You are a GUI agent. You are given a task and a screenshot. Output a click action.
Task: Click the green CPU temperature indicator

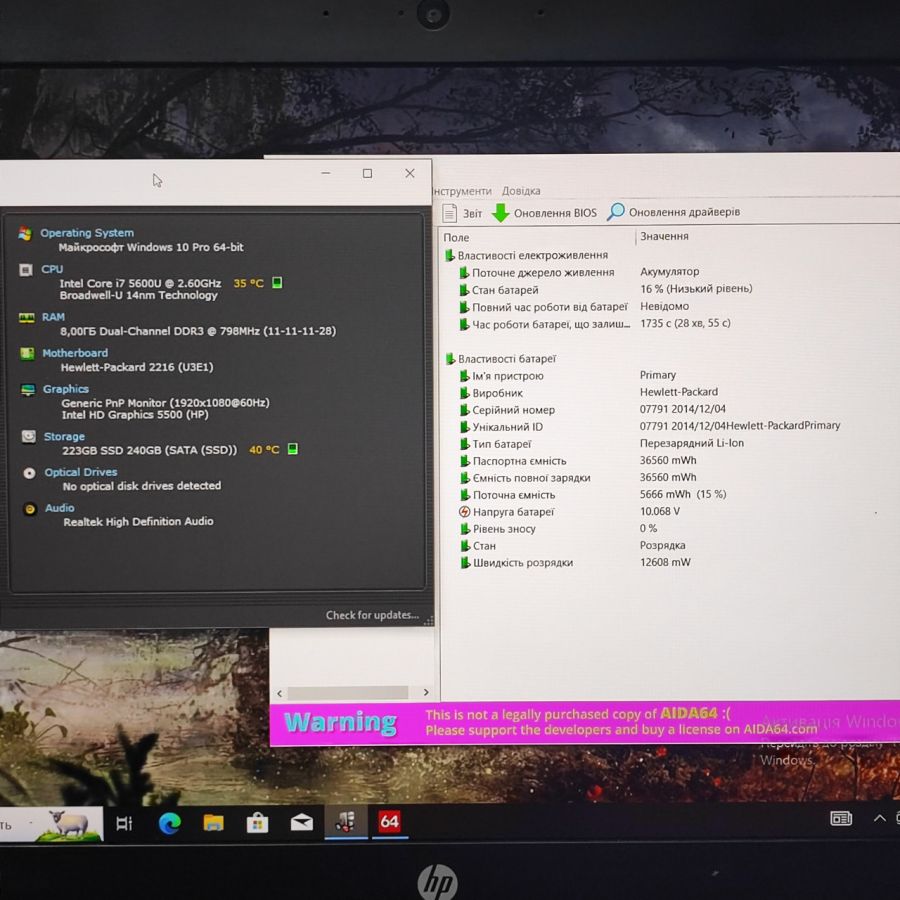(x=277, y=282)
